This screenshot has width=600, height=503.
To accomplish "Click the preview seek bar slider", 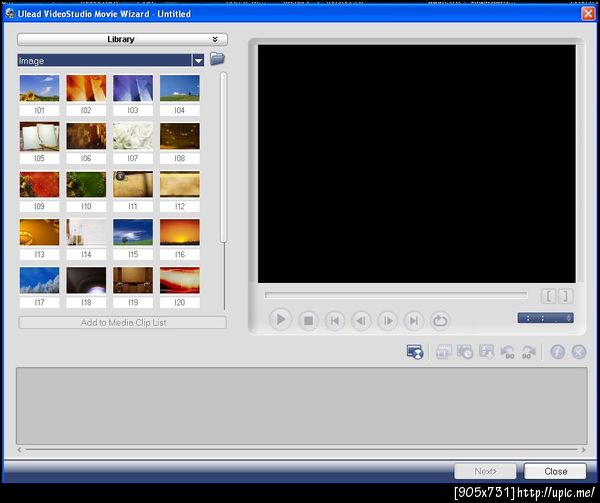I will (x=396, y=295).
